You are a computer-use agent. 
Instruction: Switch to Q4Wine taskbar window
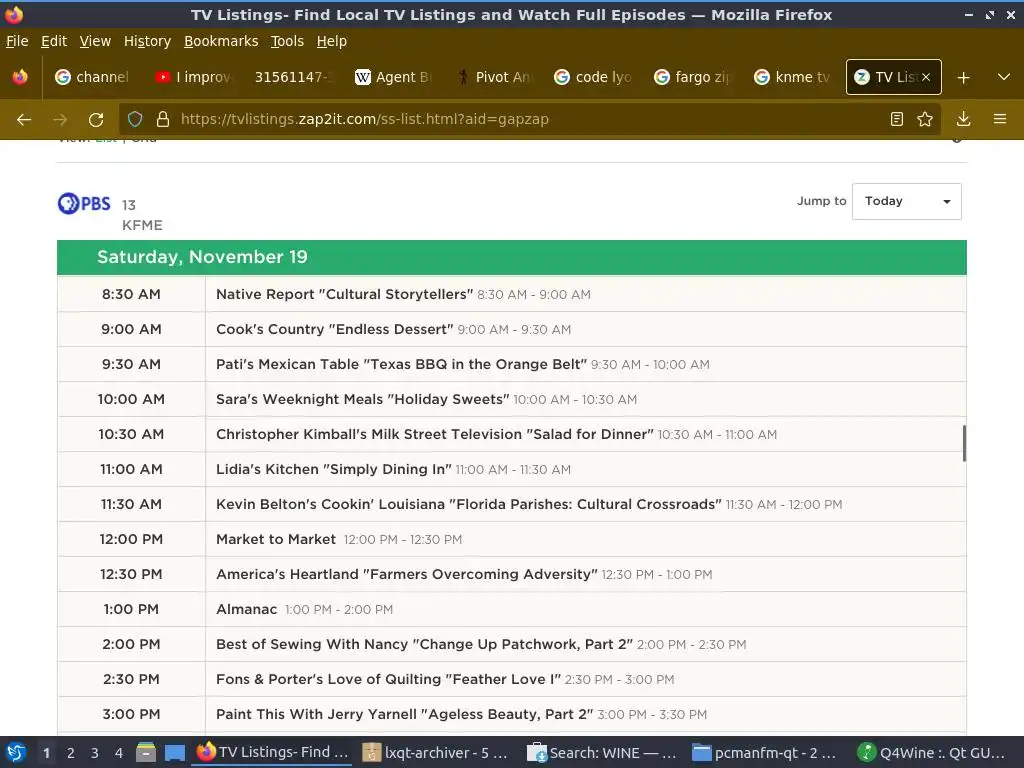tap(933, 752)
